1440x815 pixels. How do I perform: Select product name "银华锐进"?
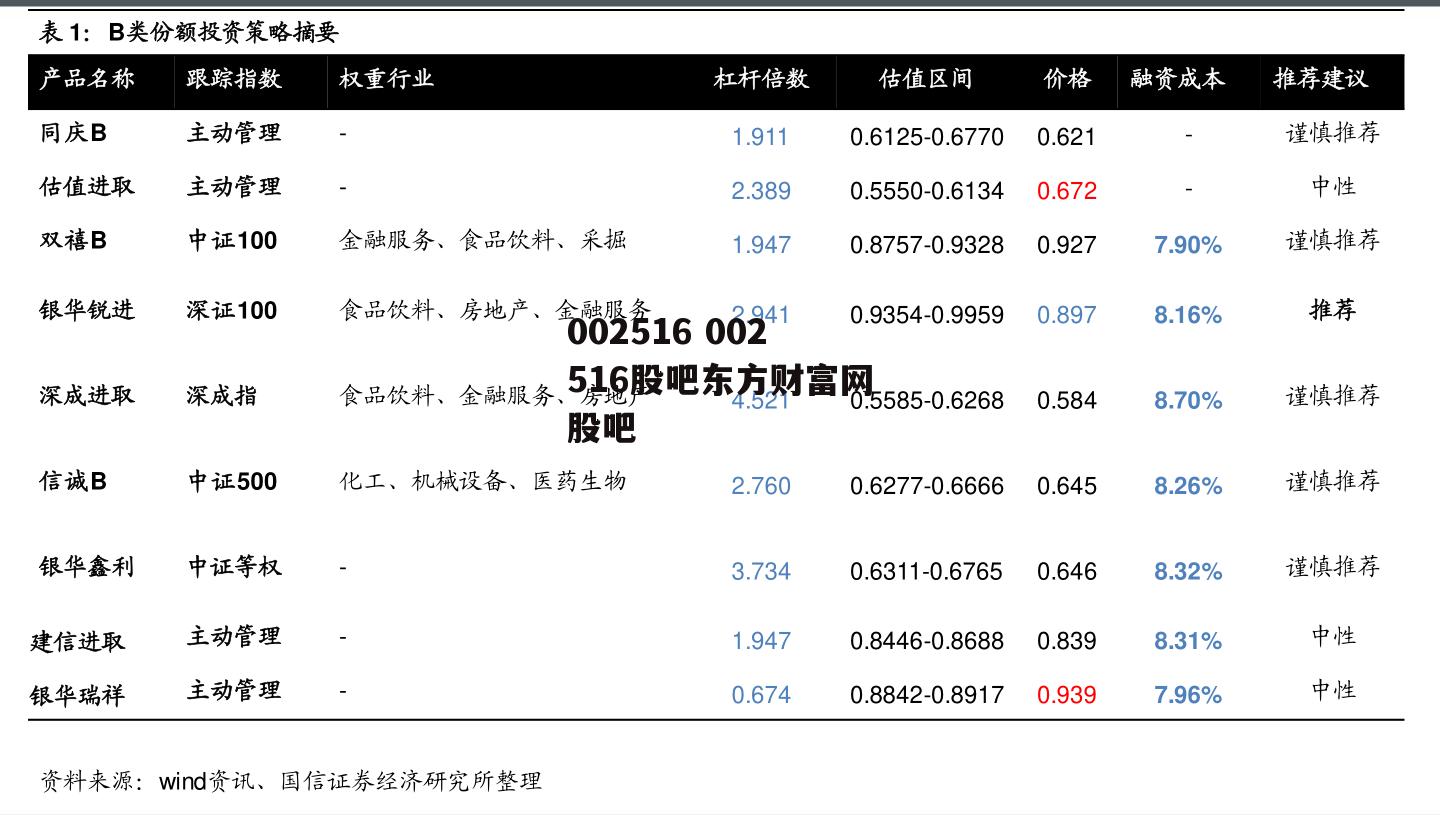click(x=87, y=310)
